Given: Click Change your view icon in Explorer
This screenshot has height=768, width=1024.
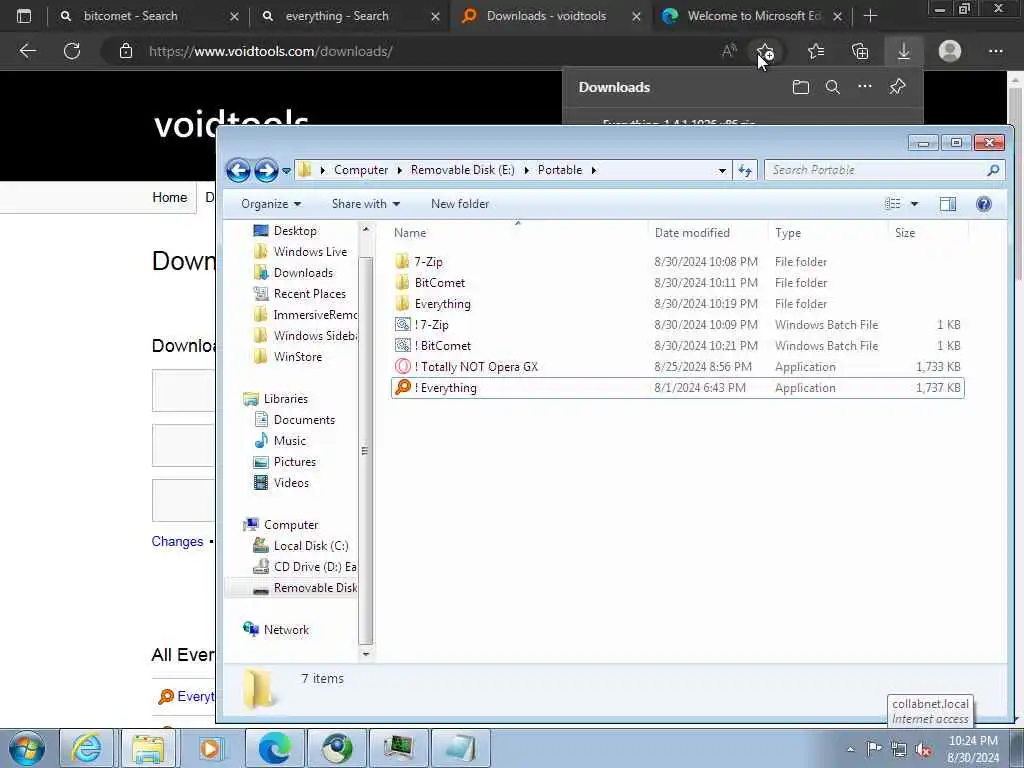Looking at the screenshot, I should [893, 204].
